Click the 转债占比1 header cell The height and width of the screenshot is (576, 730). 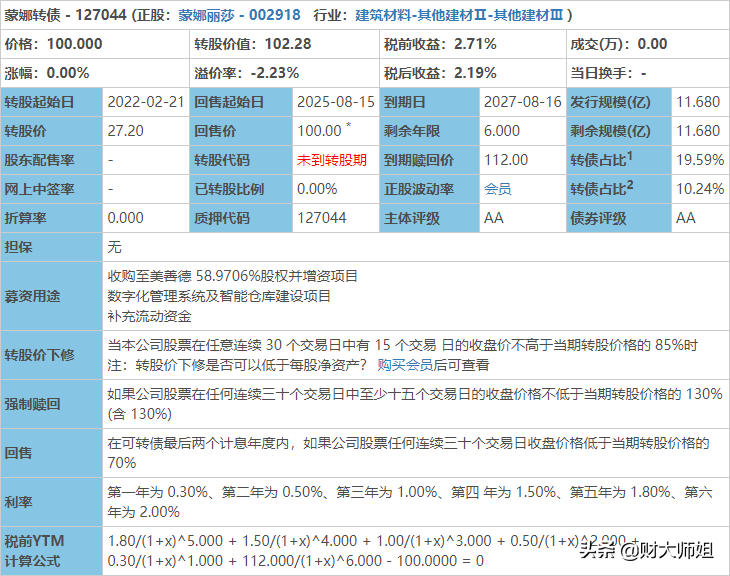coord(619,160)
